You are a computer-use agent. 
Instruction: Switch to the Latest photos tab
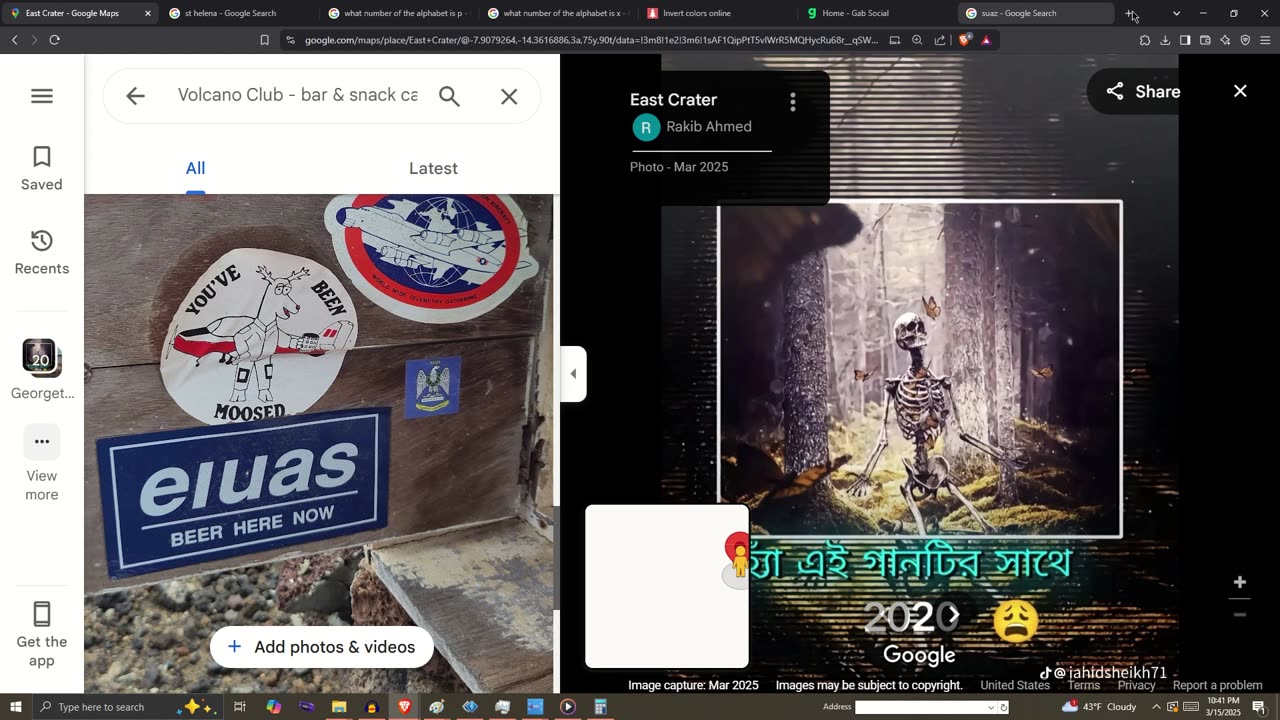(433, 168)
